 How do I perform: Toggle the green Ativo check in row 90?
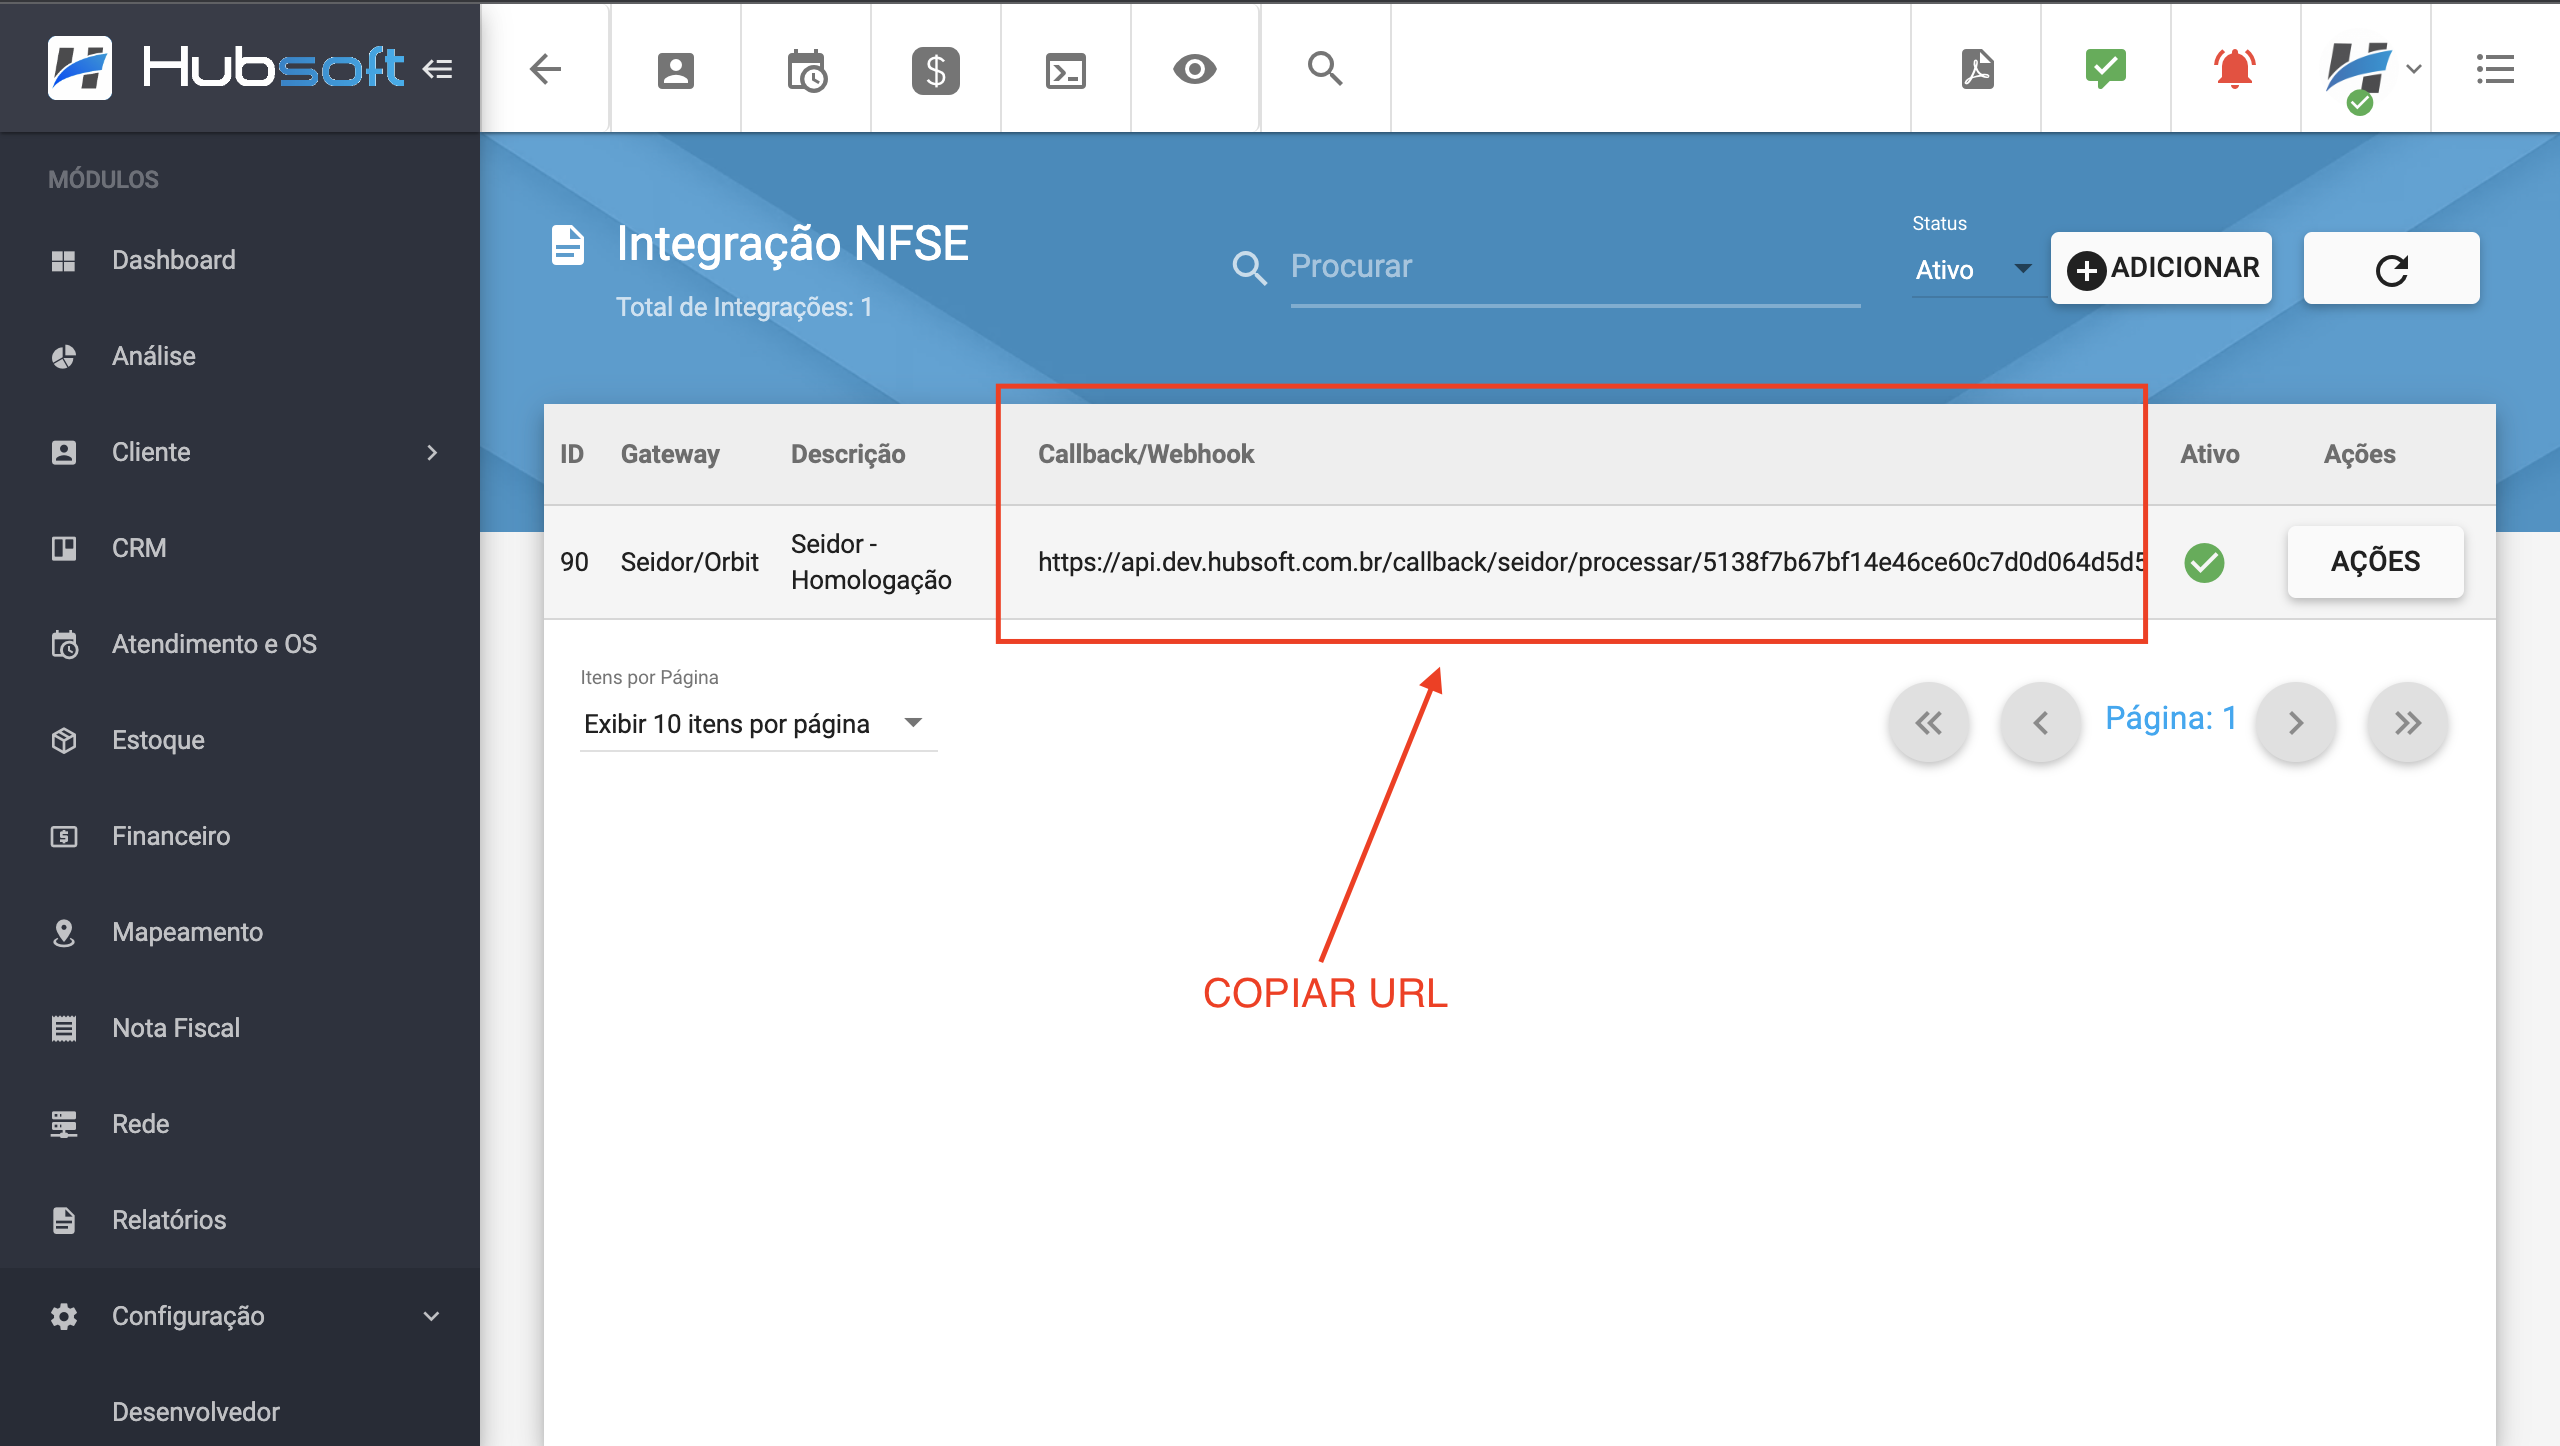pyautogui.click(x=2204, y=563)
